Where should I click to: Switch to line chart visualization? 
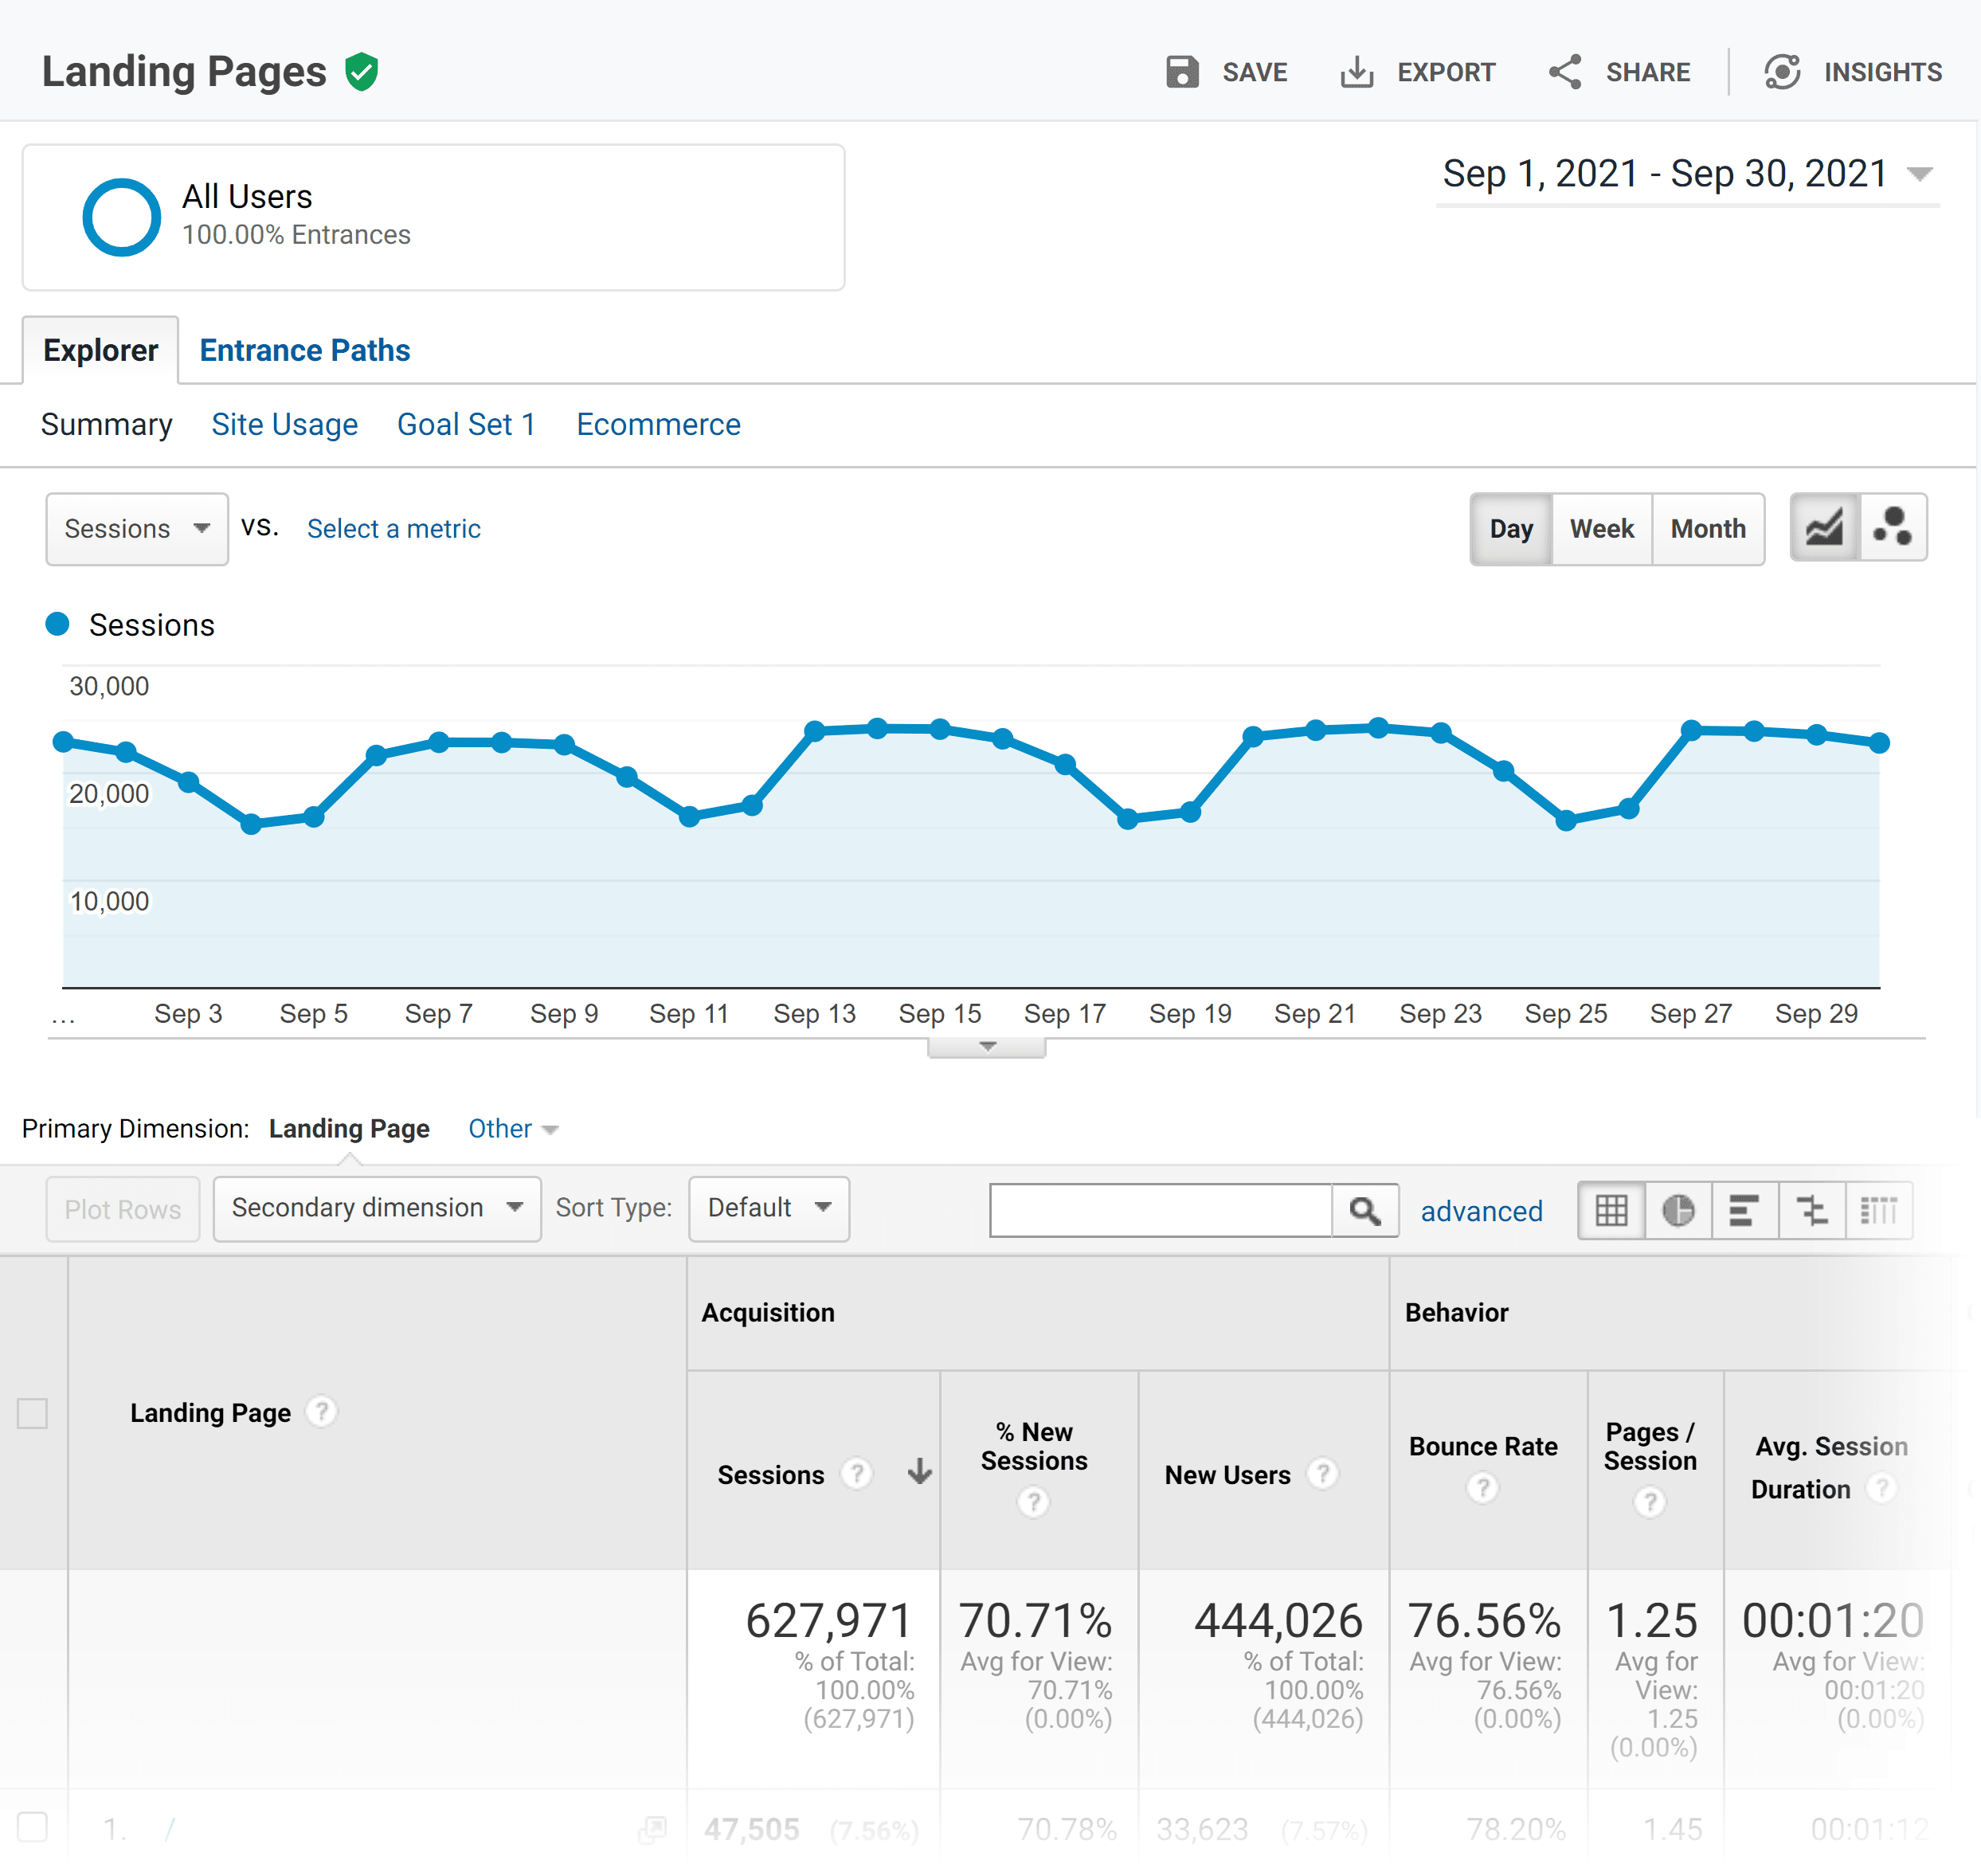(1824, 529)
